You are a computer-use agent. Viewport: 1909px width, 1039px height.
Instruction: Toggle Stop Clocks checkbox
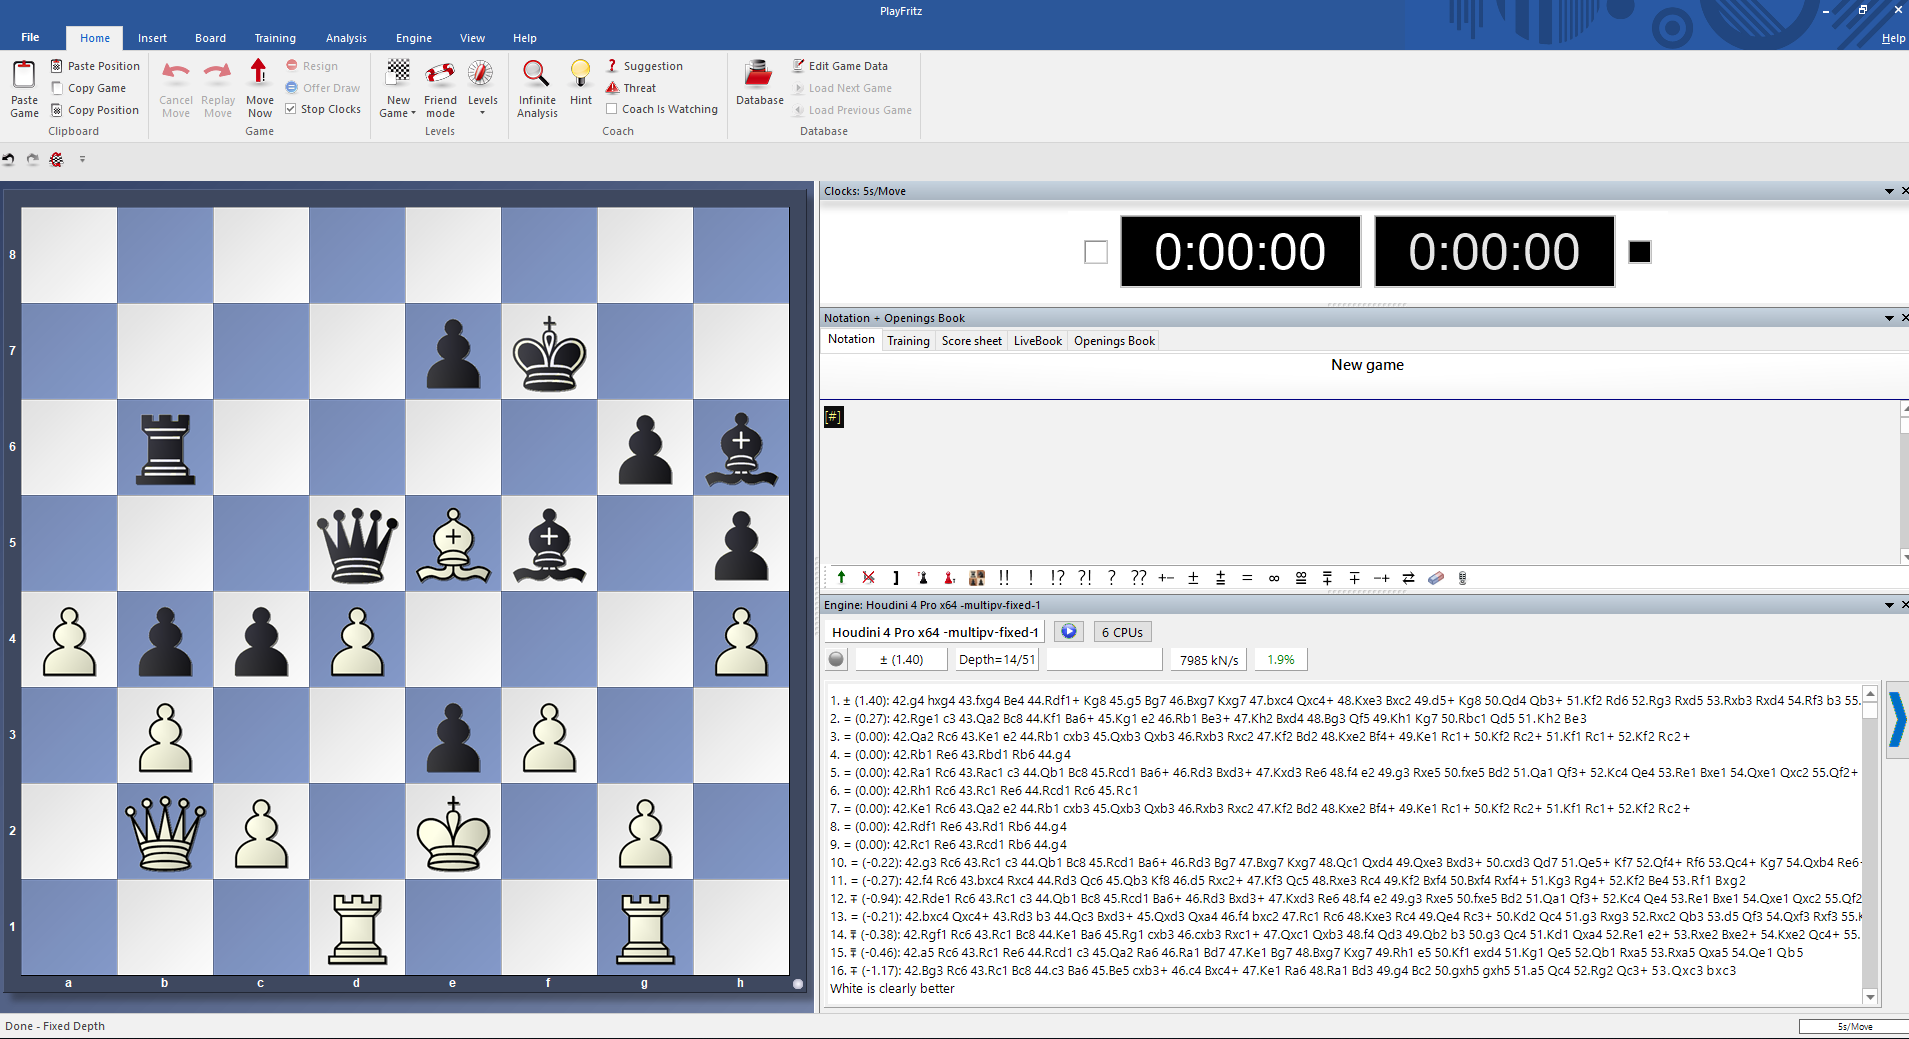(x=291, y=109)
